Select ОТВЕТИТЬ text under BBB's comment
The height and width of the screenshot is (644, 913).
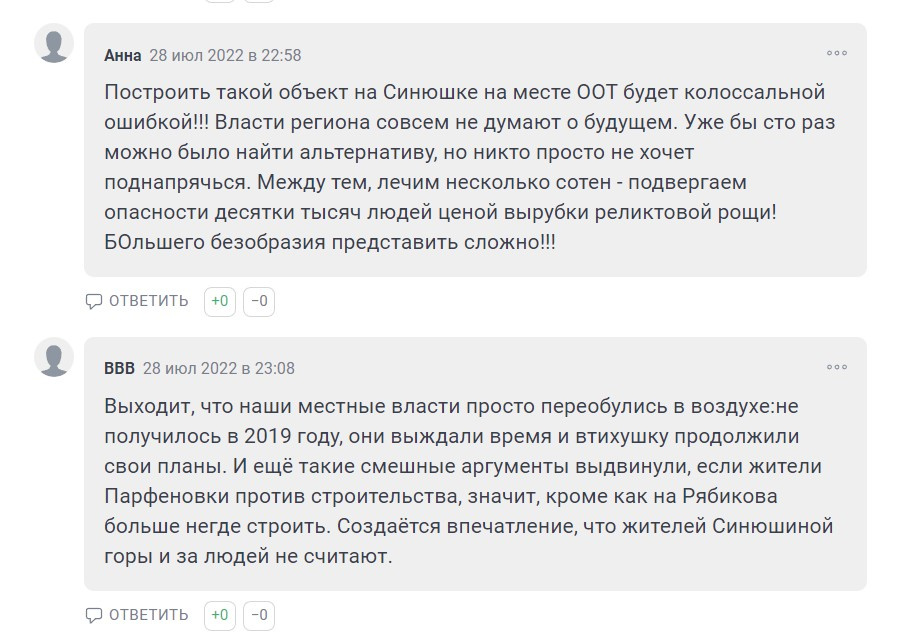click(148, 615)
